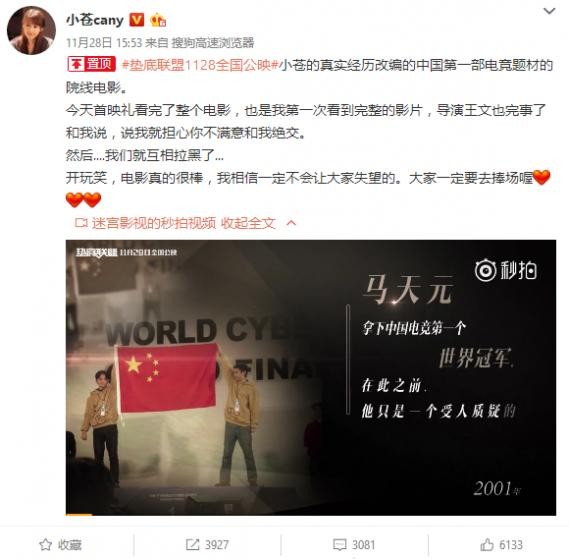Click the 置顶 pinned post tag

92,64
